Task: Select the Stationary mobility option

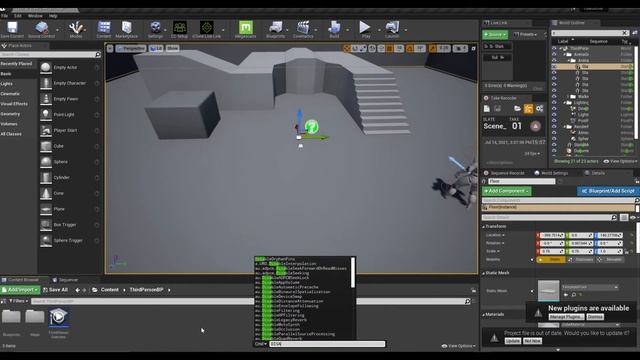Action: pos(581,260)
